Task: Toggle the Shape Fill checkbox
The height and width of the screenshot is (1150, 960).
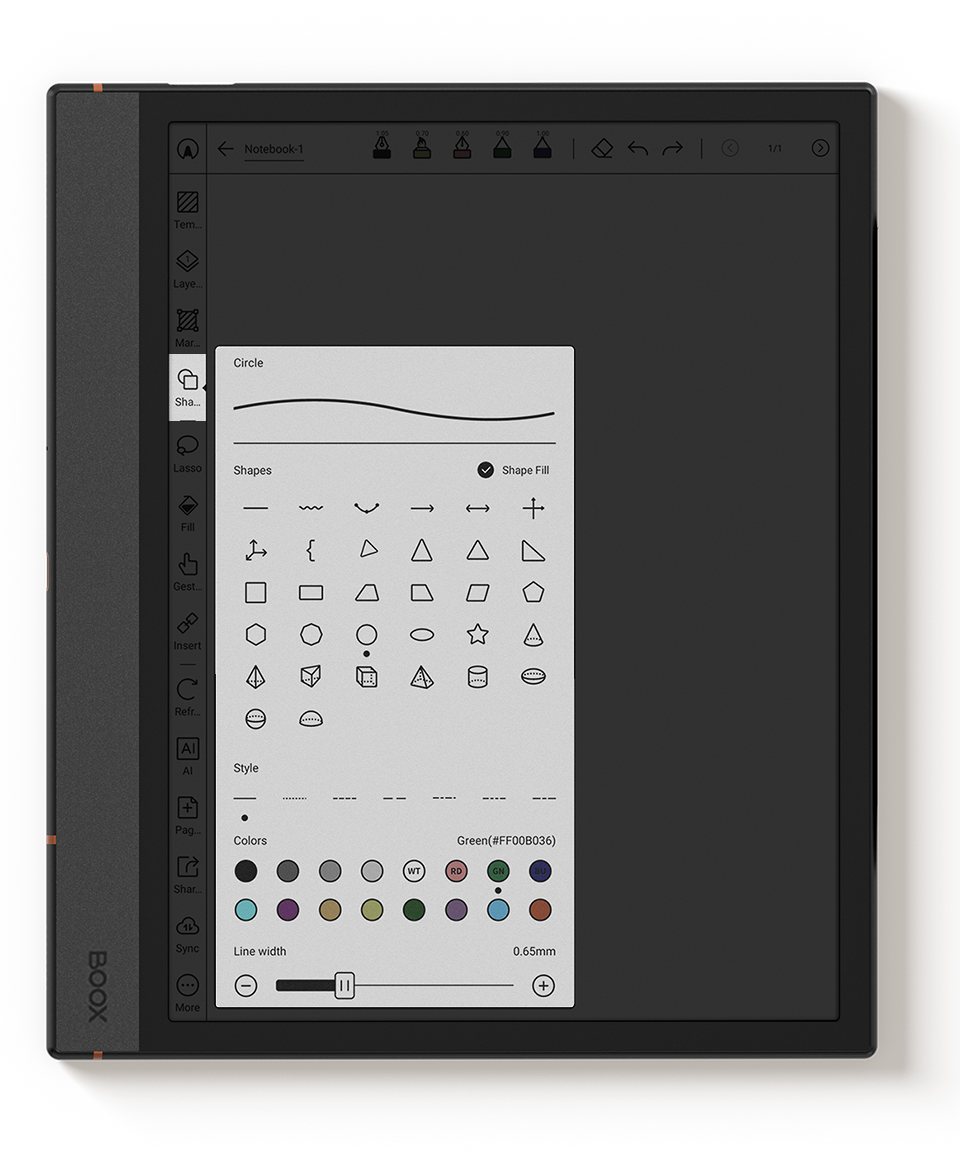Action: (486, 470)
